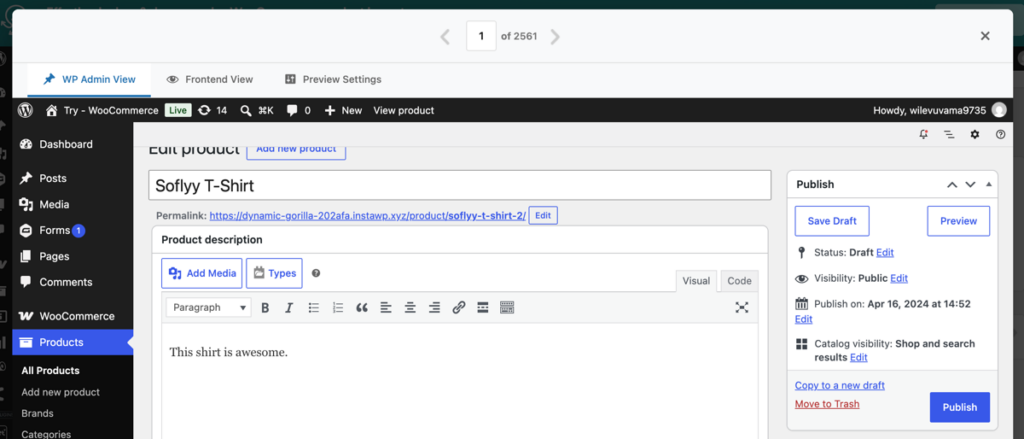
Task: Click the Types button
Action: coord(274,273)
